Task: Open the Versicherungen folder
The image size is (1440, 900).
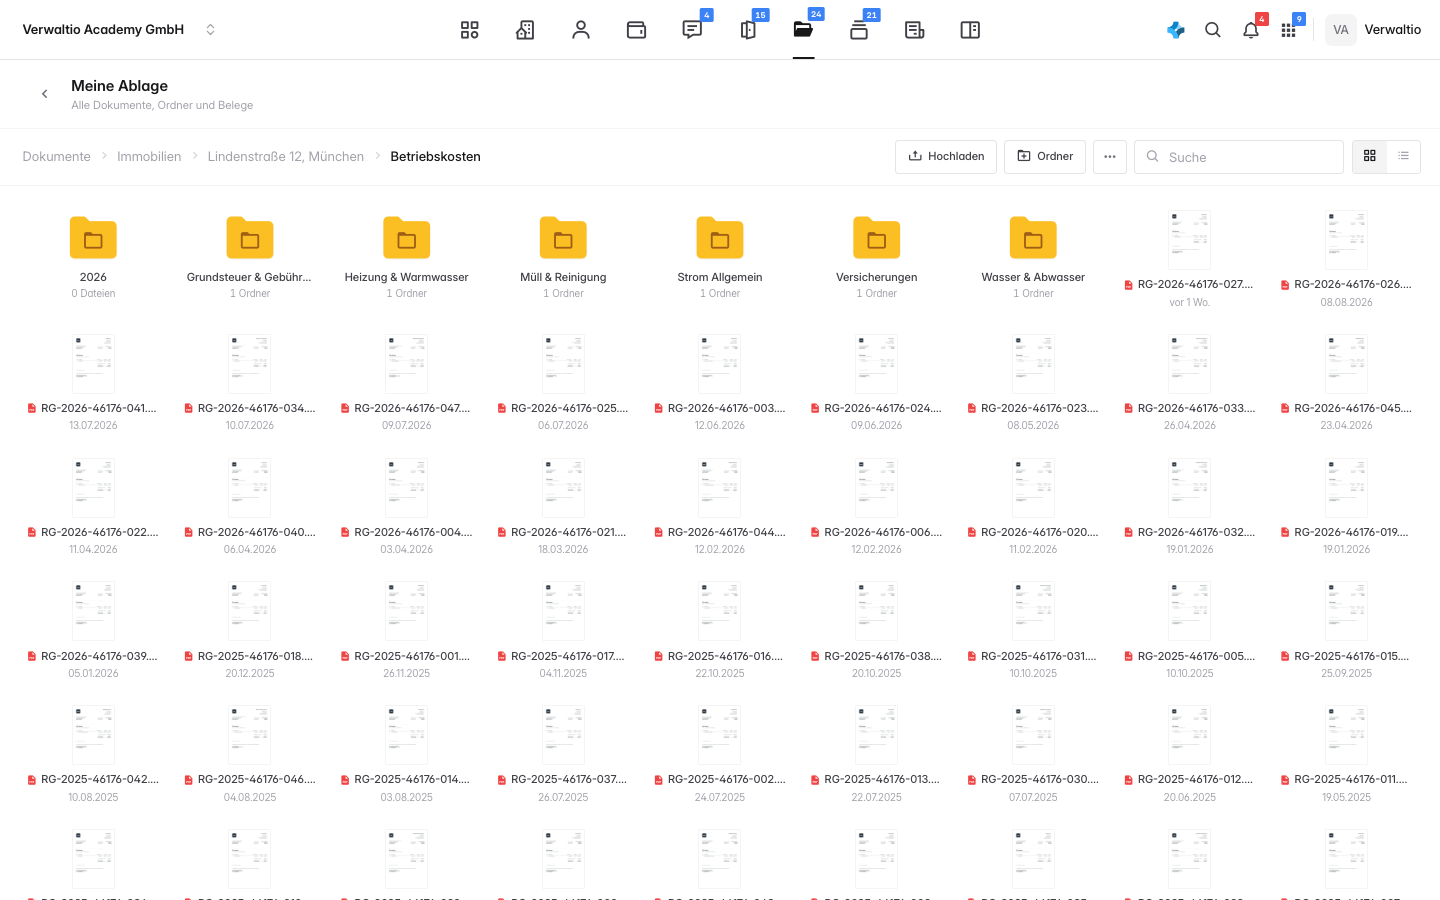Action: point(877,257)
